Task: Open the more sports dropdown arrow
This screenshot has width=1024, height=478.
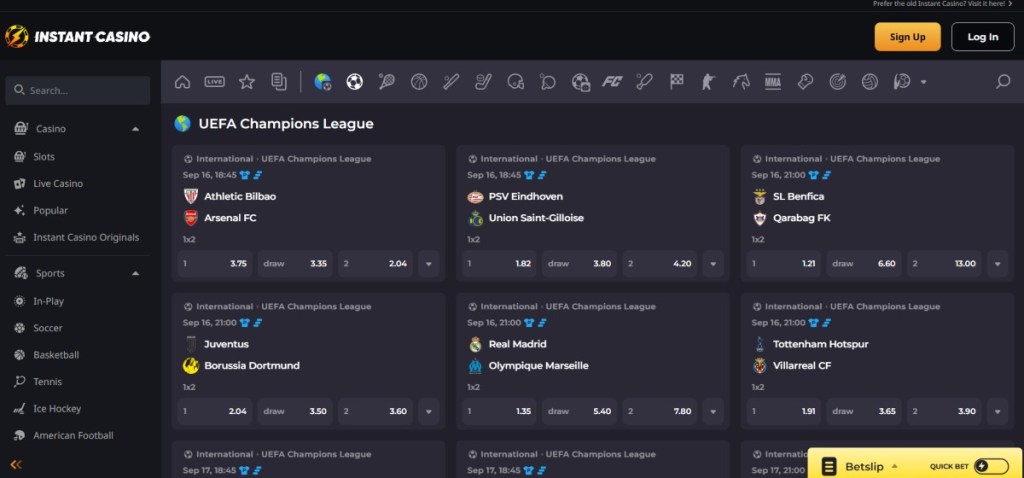Action: 923,82
